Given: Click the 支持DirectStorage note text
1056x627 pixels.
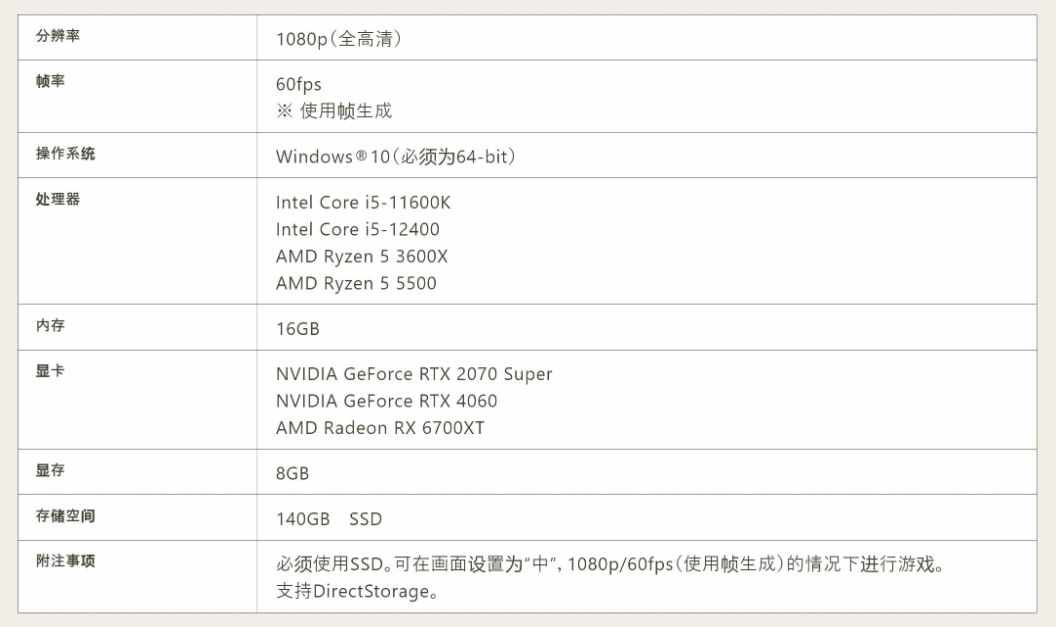Looking at the screenshot, I should (357, 592).
